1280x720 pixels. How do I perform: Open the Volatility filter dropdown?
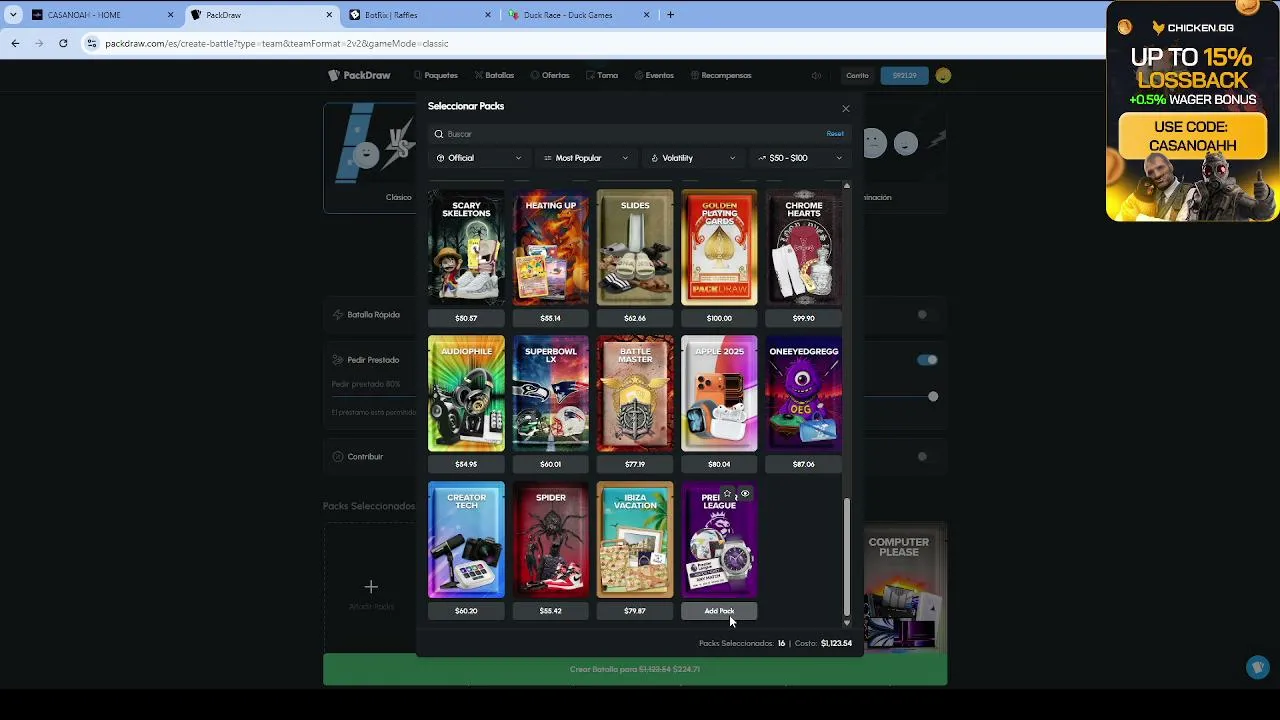point(692,158)
